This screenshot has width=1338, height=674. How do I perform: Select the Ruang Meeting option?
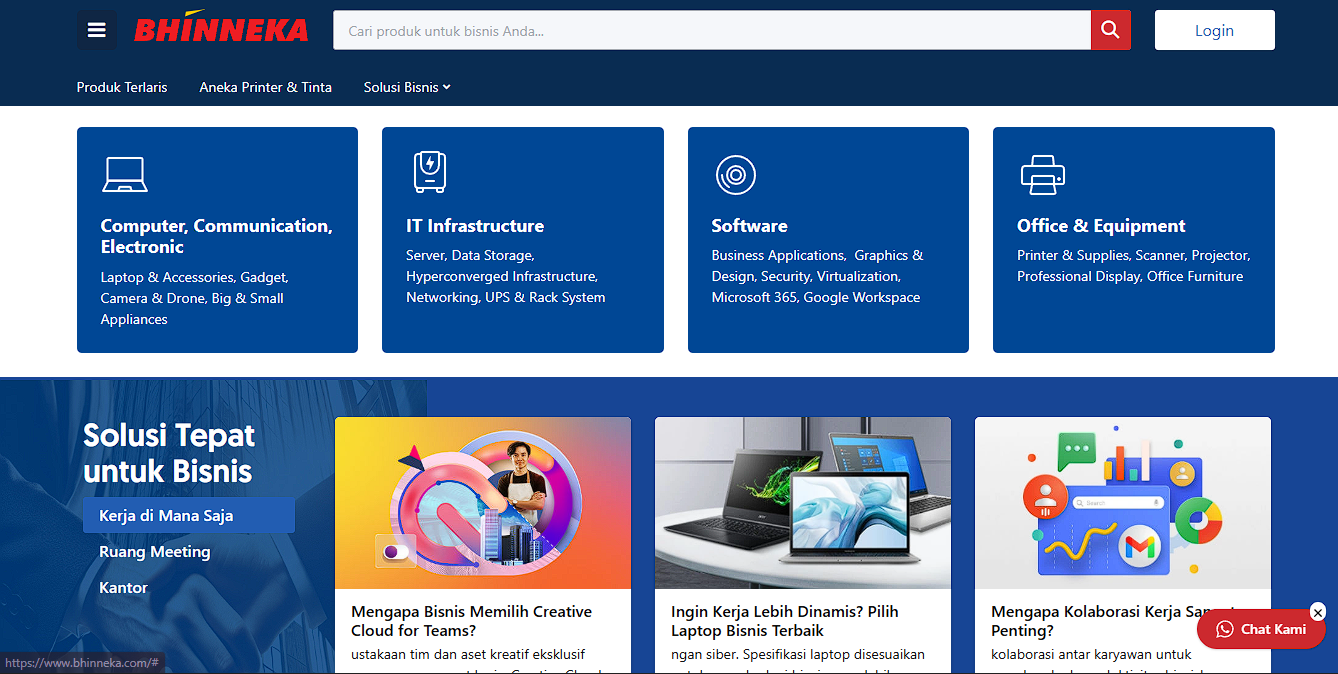pyautogui.click(x=154, y=551)
